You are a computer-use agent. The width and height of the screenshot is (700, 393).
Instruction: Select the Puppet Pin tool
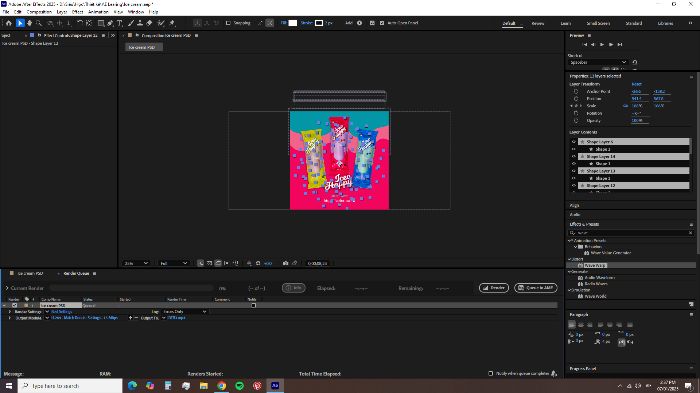pos(172,23)
